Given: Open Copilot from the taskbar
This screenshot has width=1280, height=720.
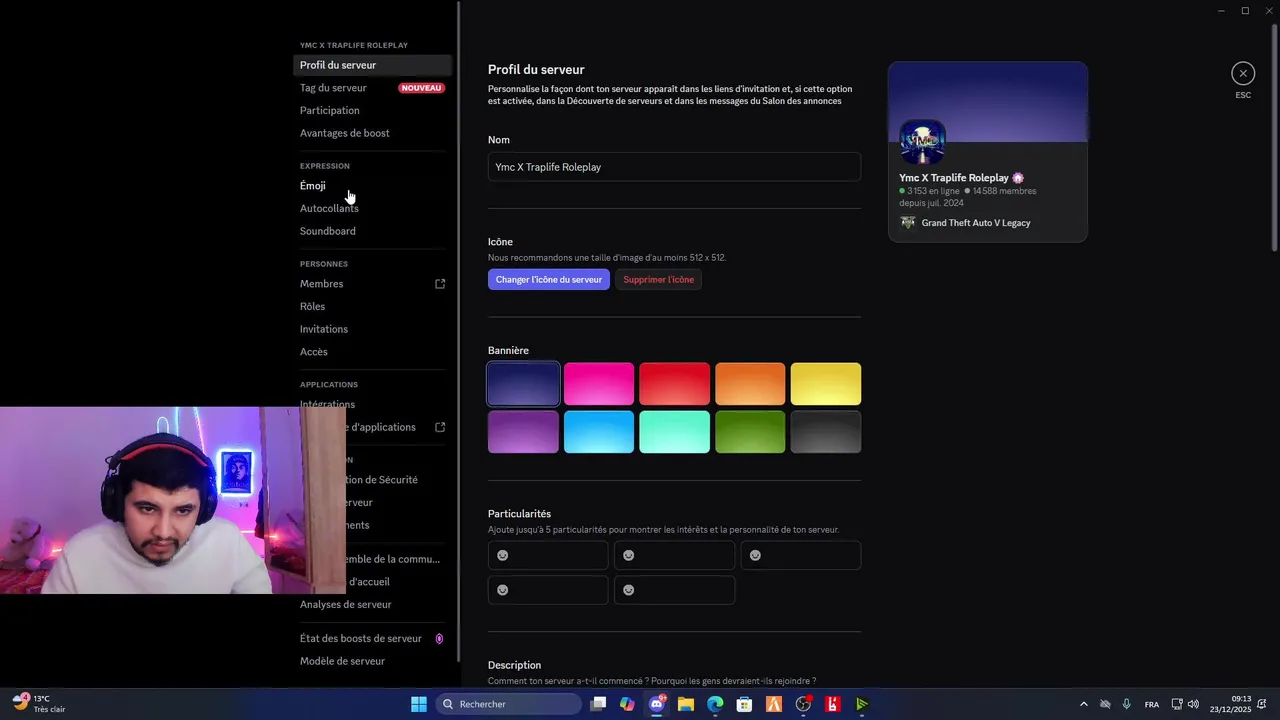Looking at the screenshot, I should coord(627,704).
